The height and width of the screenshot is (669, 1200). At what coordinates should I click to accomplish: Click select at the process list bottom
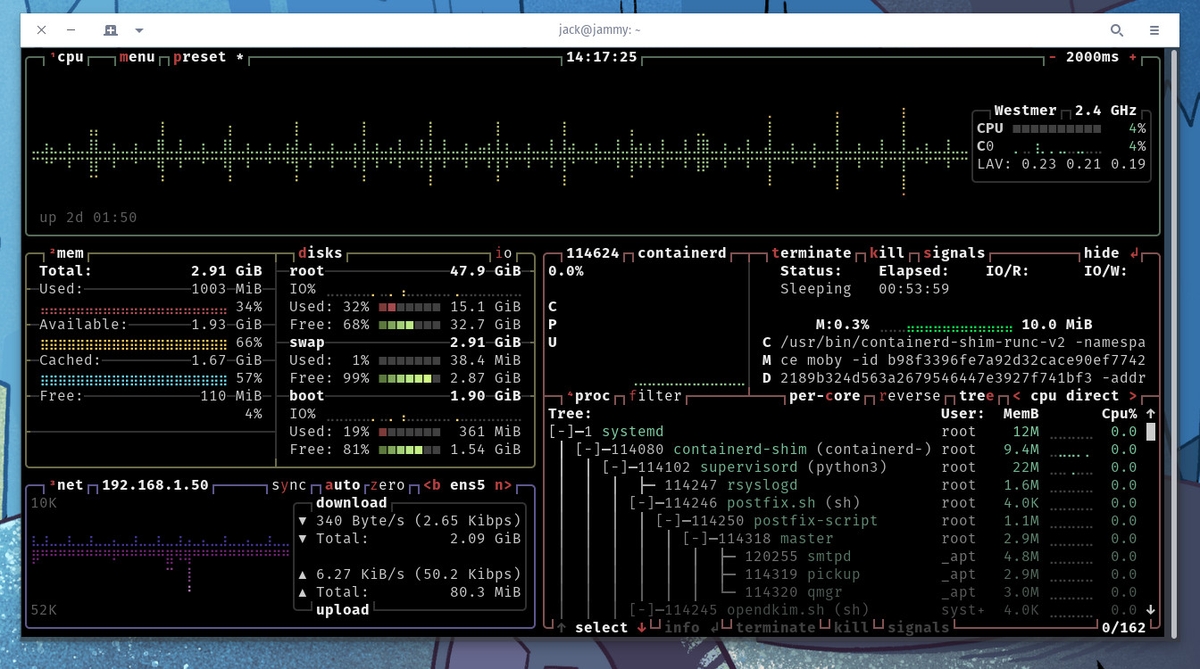point(602,627)
